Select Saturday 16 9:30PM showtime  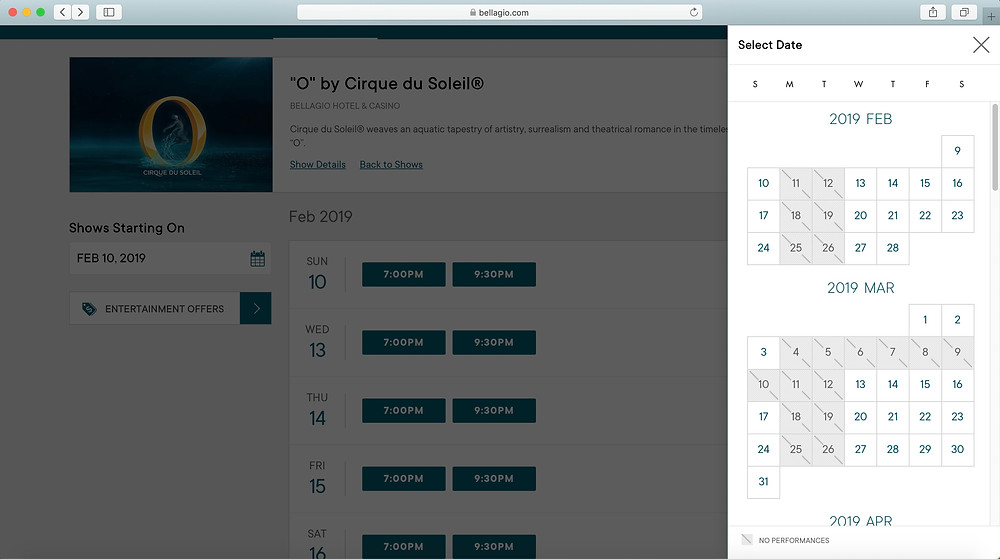tap(494, 546)
